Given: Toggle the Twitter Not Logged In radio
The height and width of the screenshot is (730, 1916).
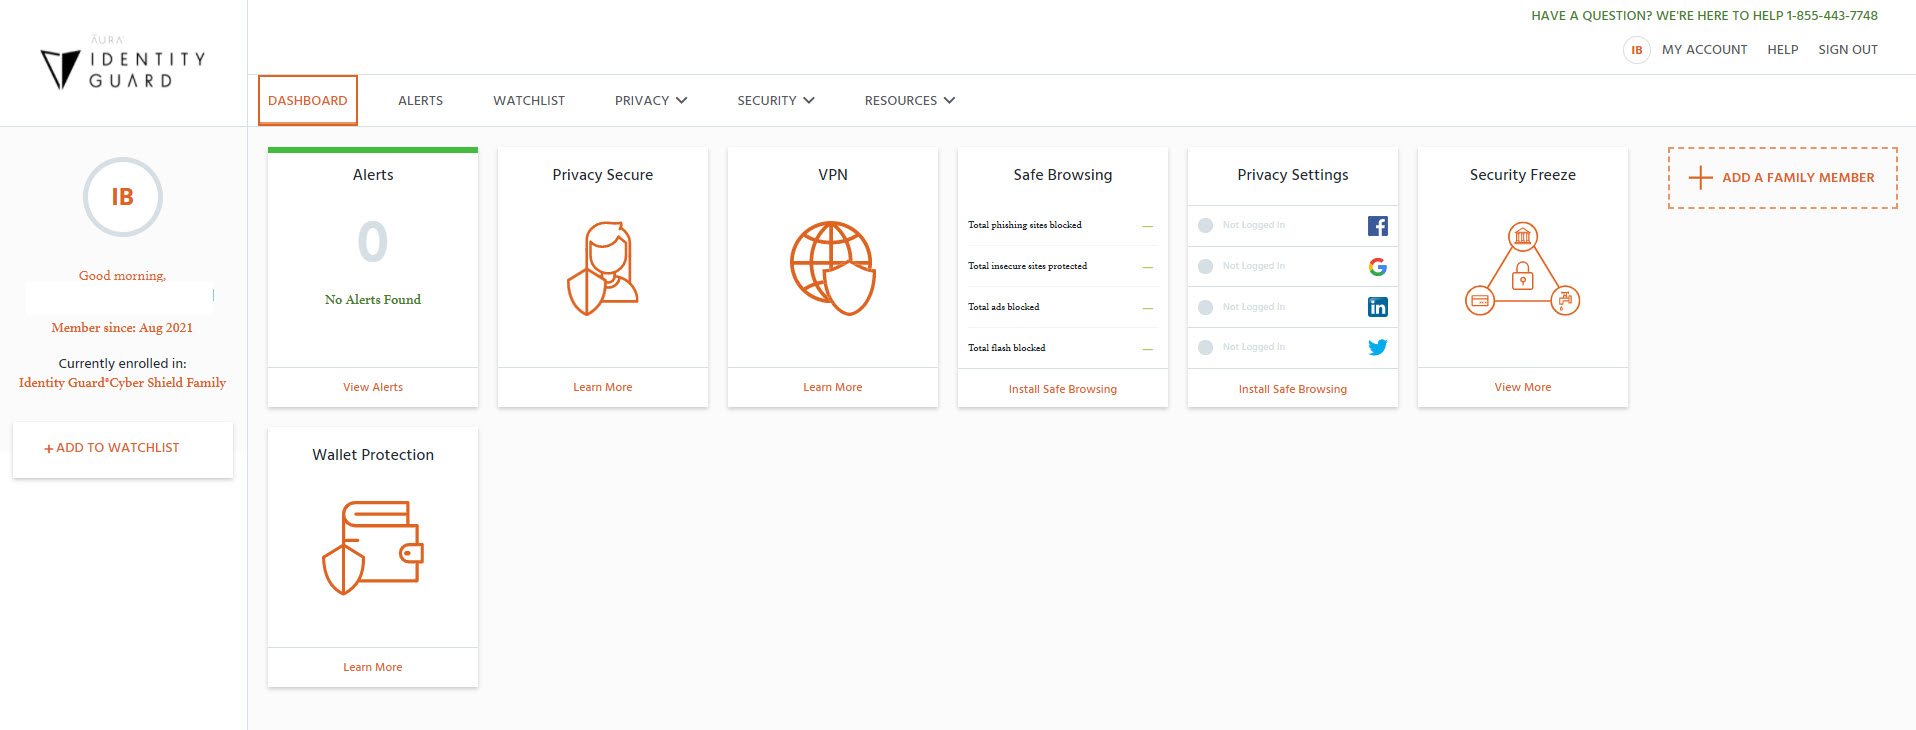Looking at the screenshot, I should point(1205,348).
